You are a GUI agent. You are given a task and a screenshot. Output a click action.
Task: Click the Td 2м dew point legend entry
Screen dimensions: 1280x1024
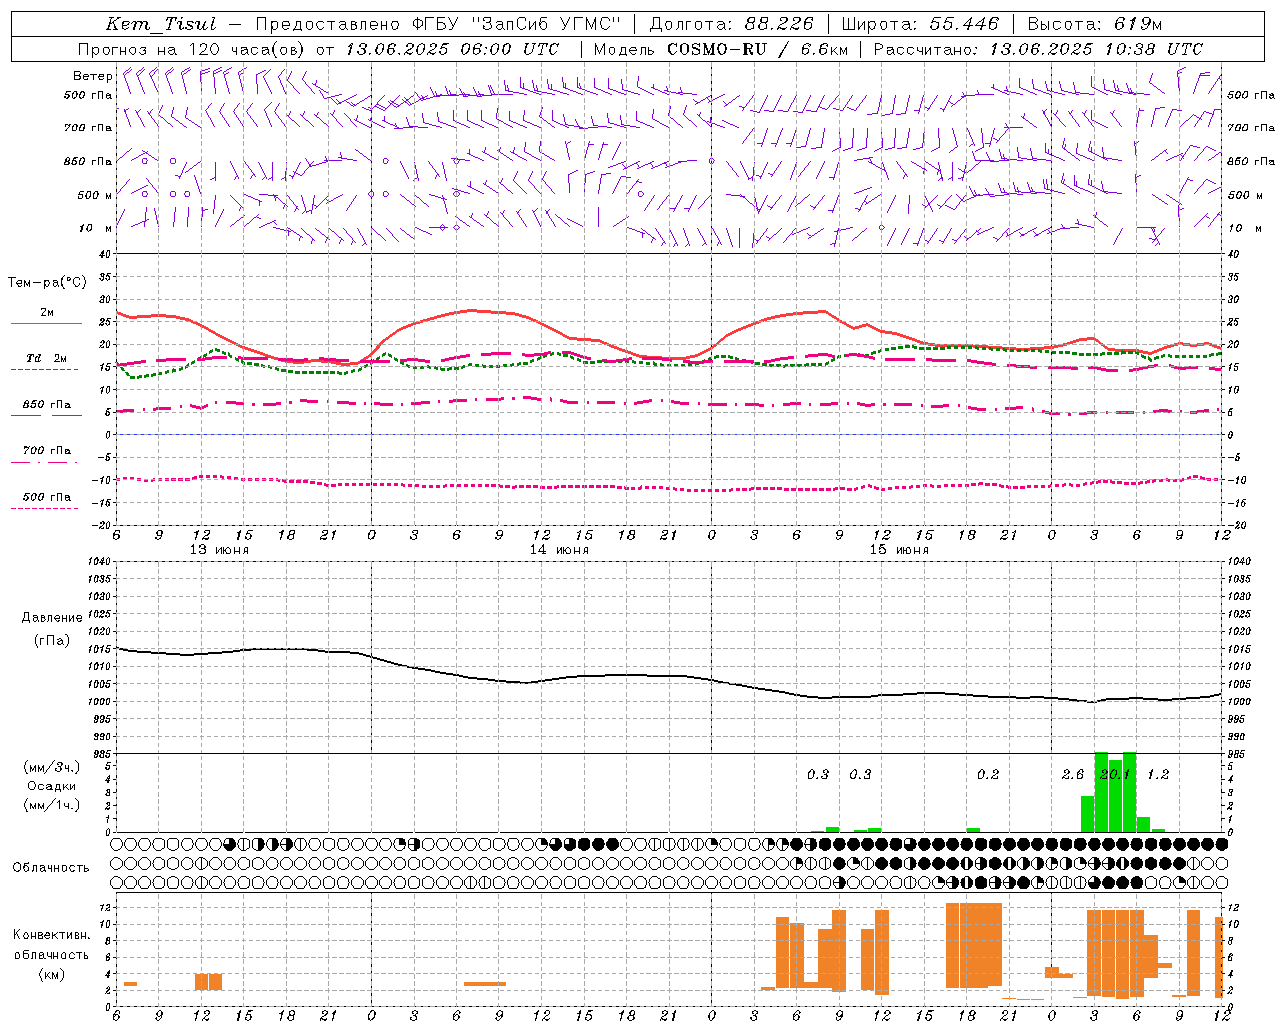[47, 358]
